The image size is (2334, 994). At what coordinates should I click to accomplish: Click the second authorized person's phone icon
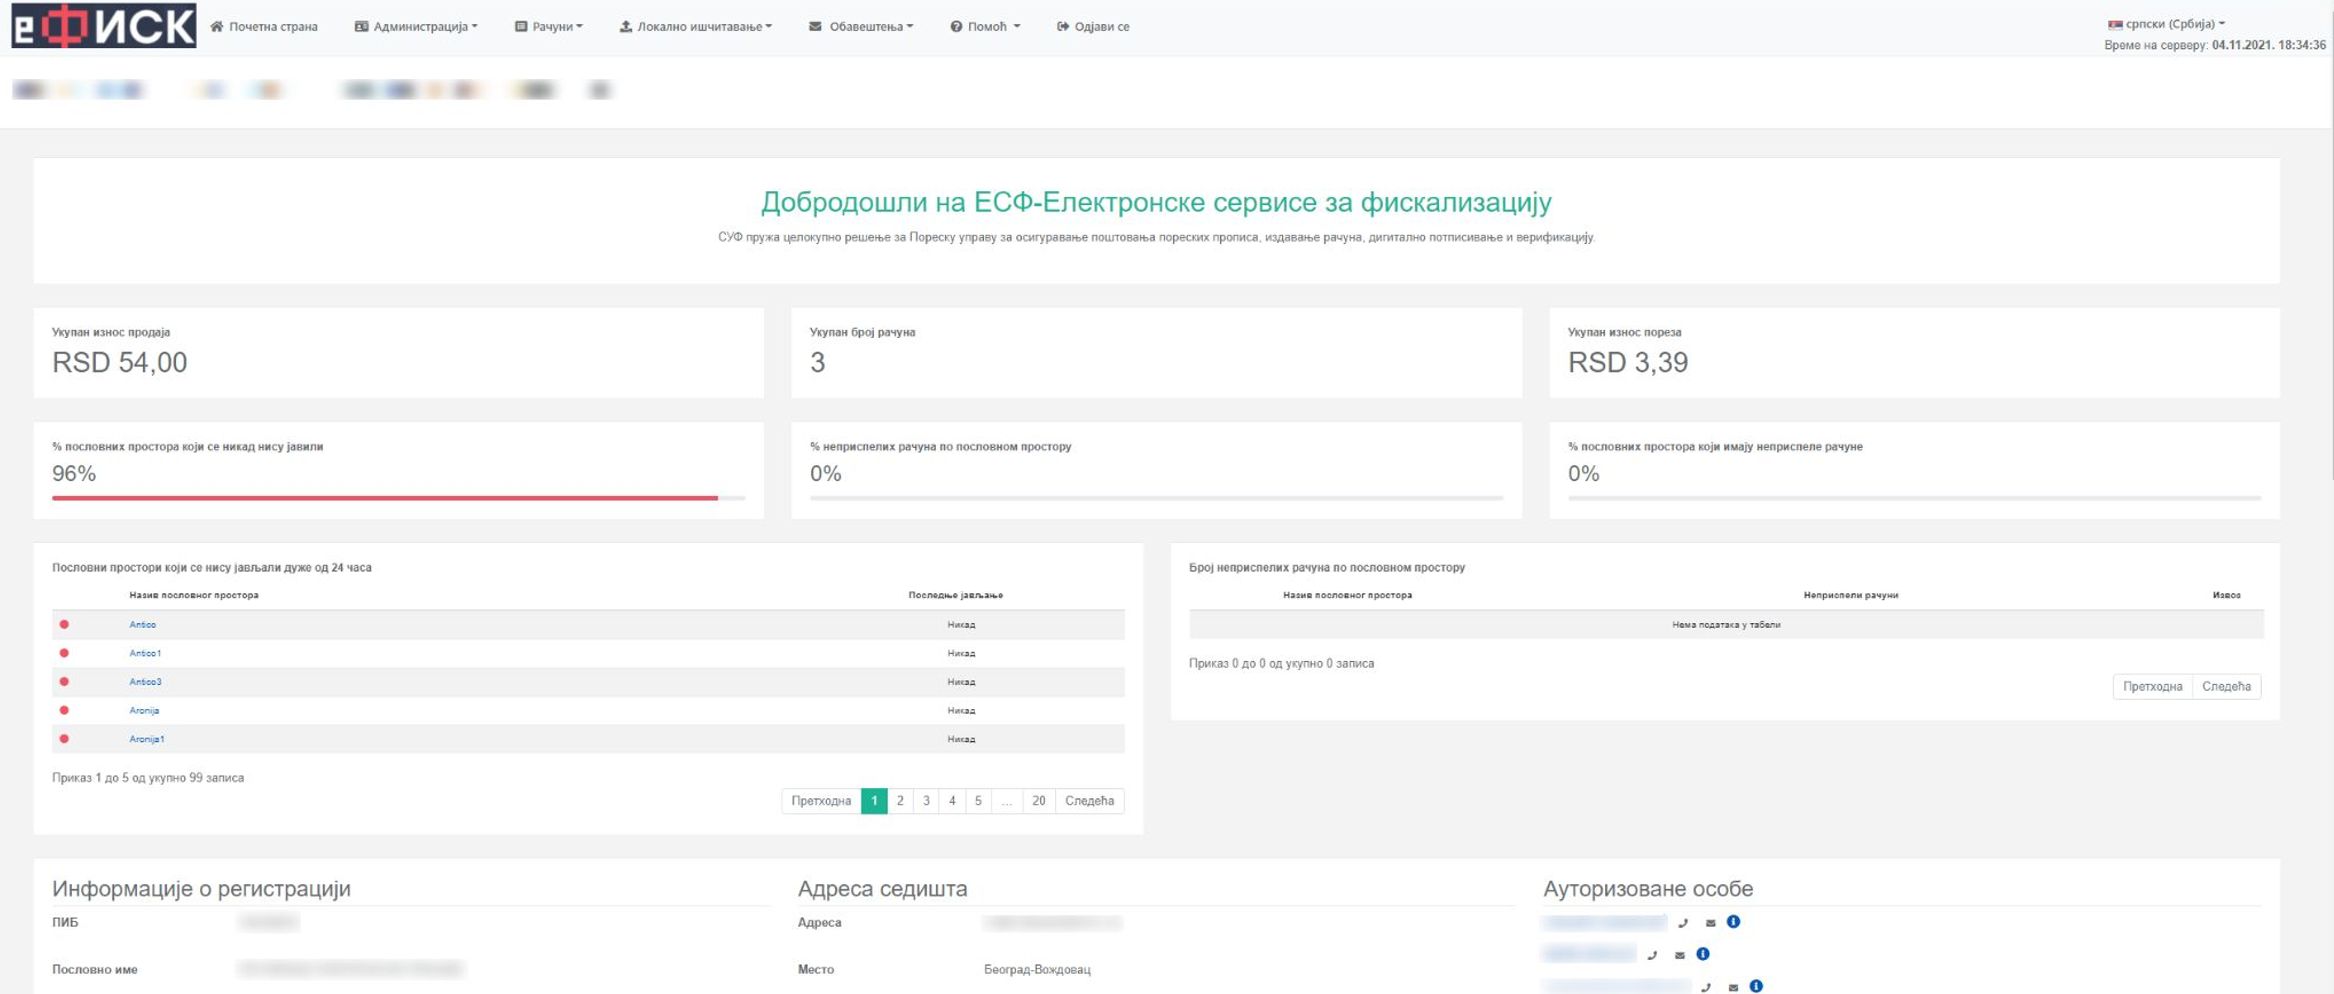click(x=1652, y=955)
